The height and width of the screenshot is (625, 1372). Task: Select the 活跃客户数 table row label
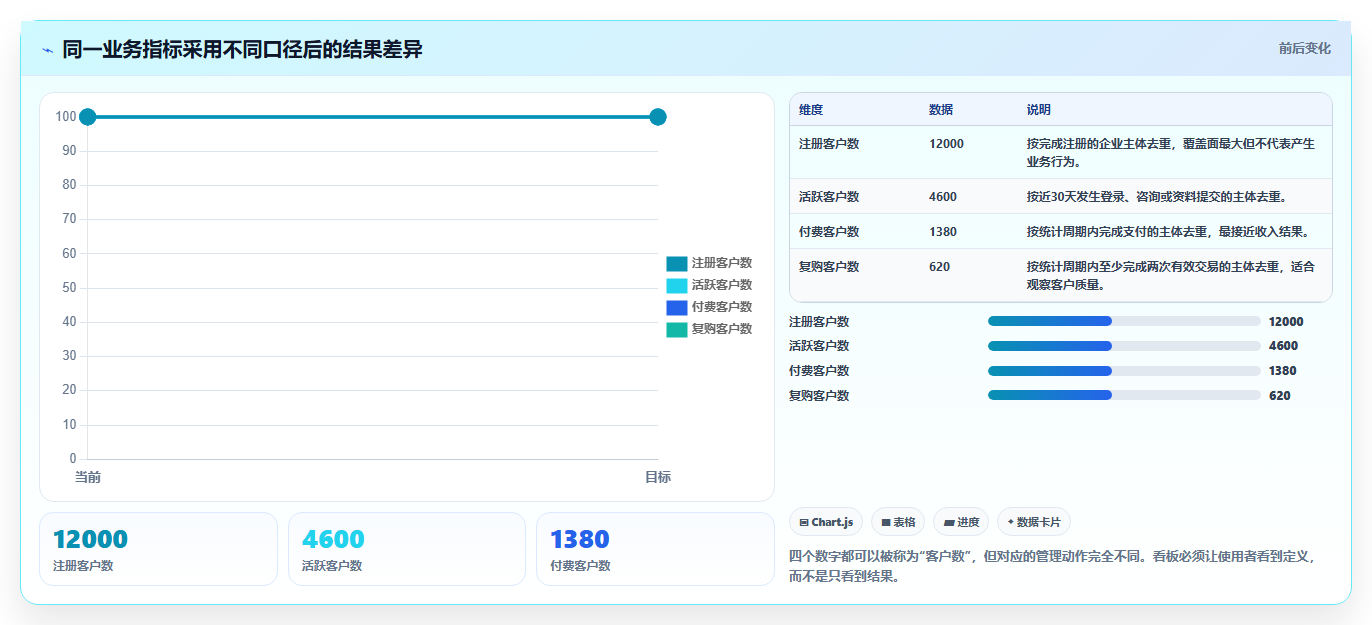point(829,197)
